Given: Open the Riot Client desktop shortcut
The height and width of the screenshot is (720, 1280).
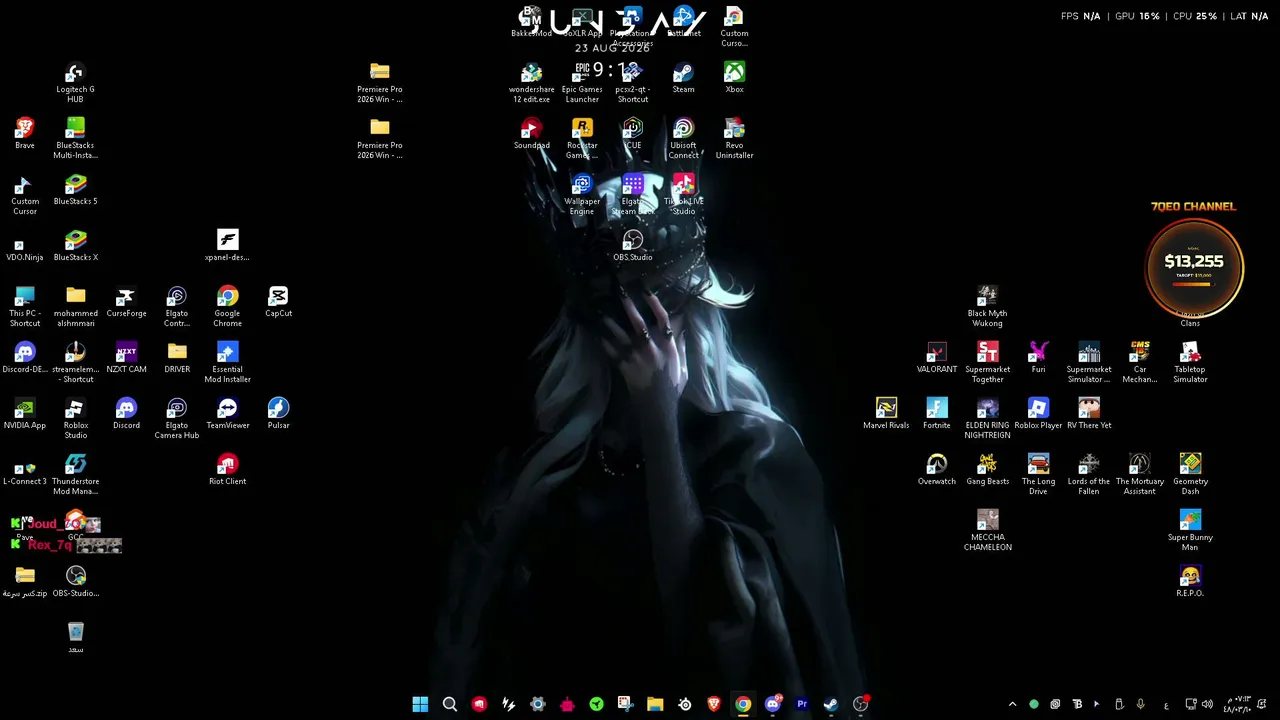Looking at the screenshot, I should (227, 470).
